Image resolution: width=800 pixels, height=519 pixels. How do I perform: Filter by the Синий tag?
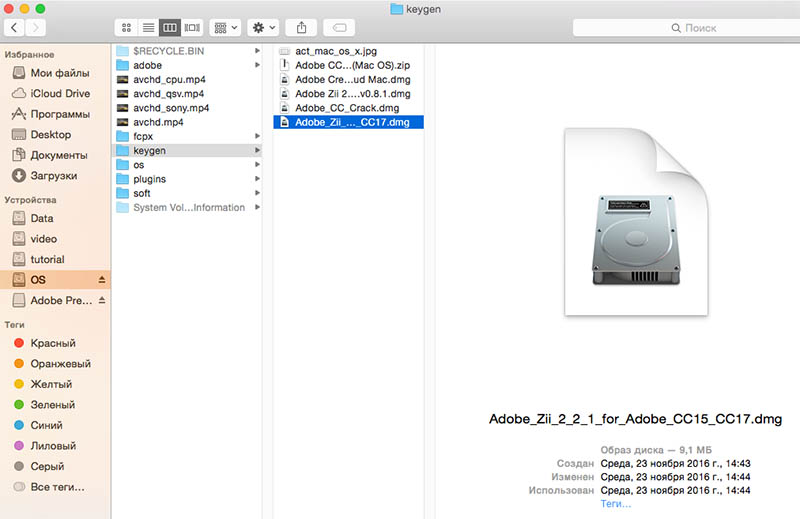coord(55,425)
